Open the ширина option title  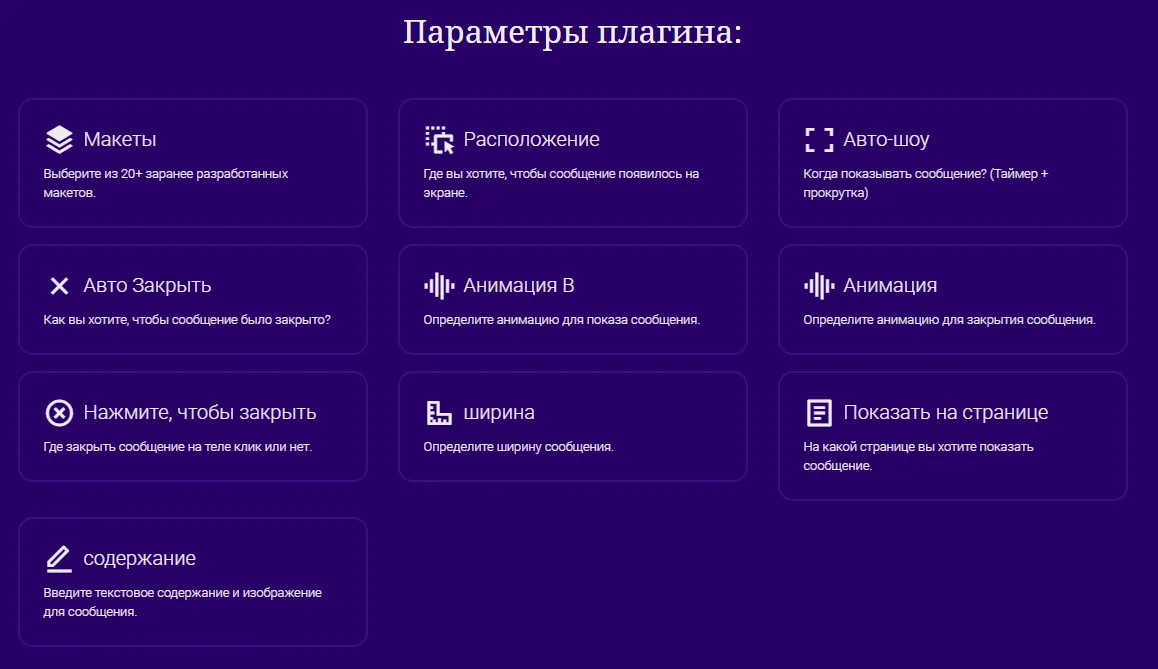[x=498, y=413]
